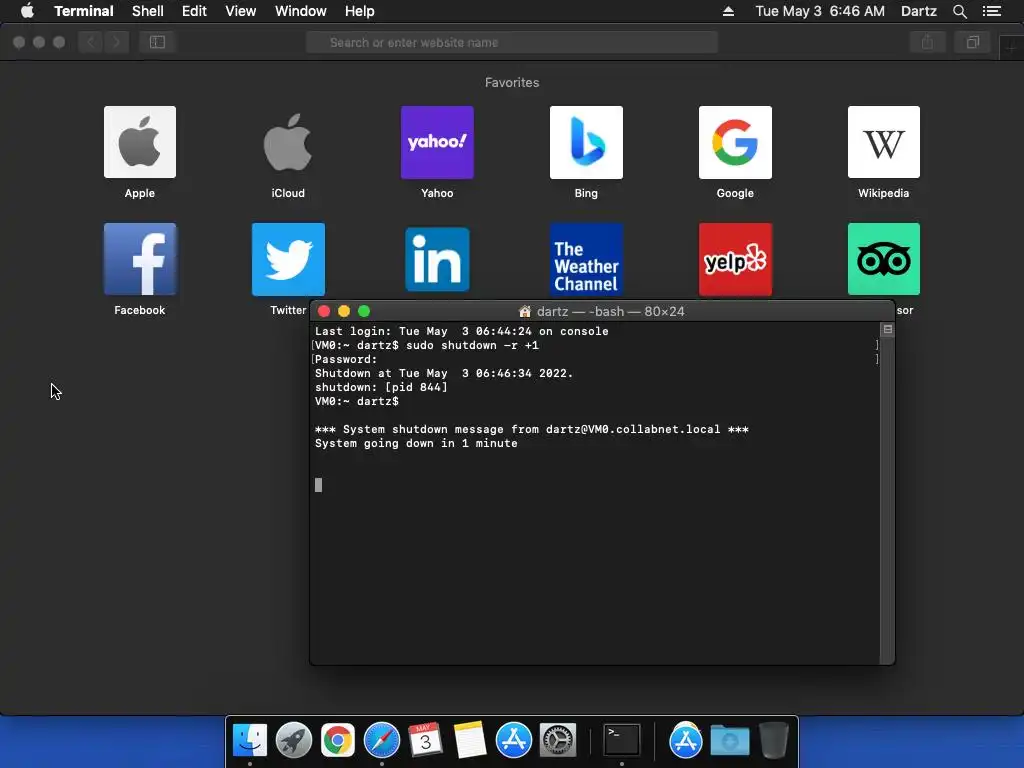
Task: Zoom the Terminal window with green button
Action: [x=364, y=312]
